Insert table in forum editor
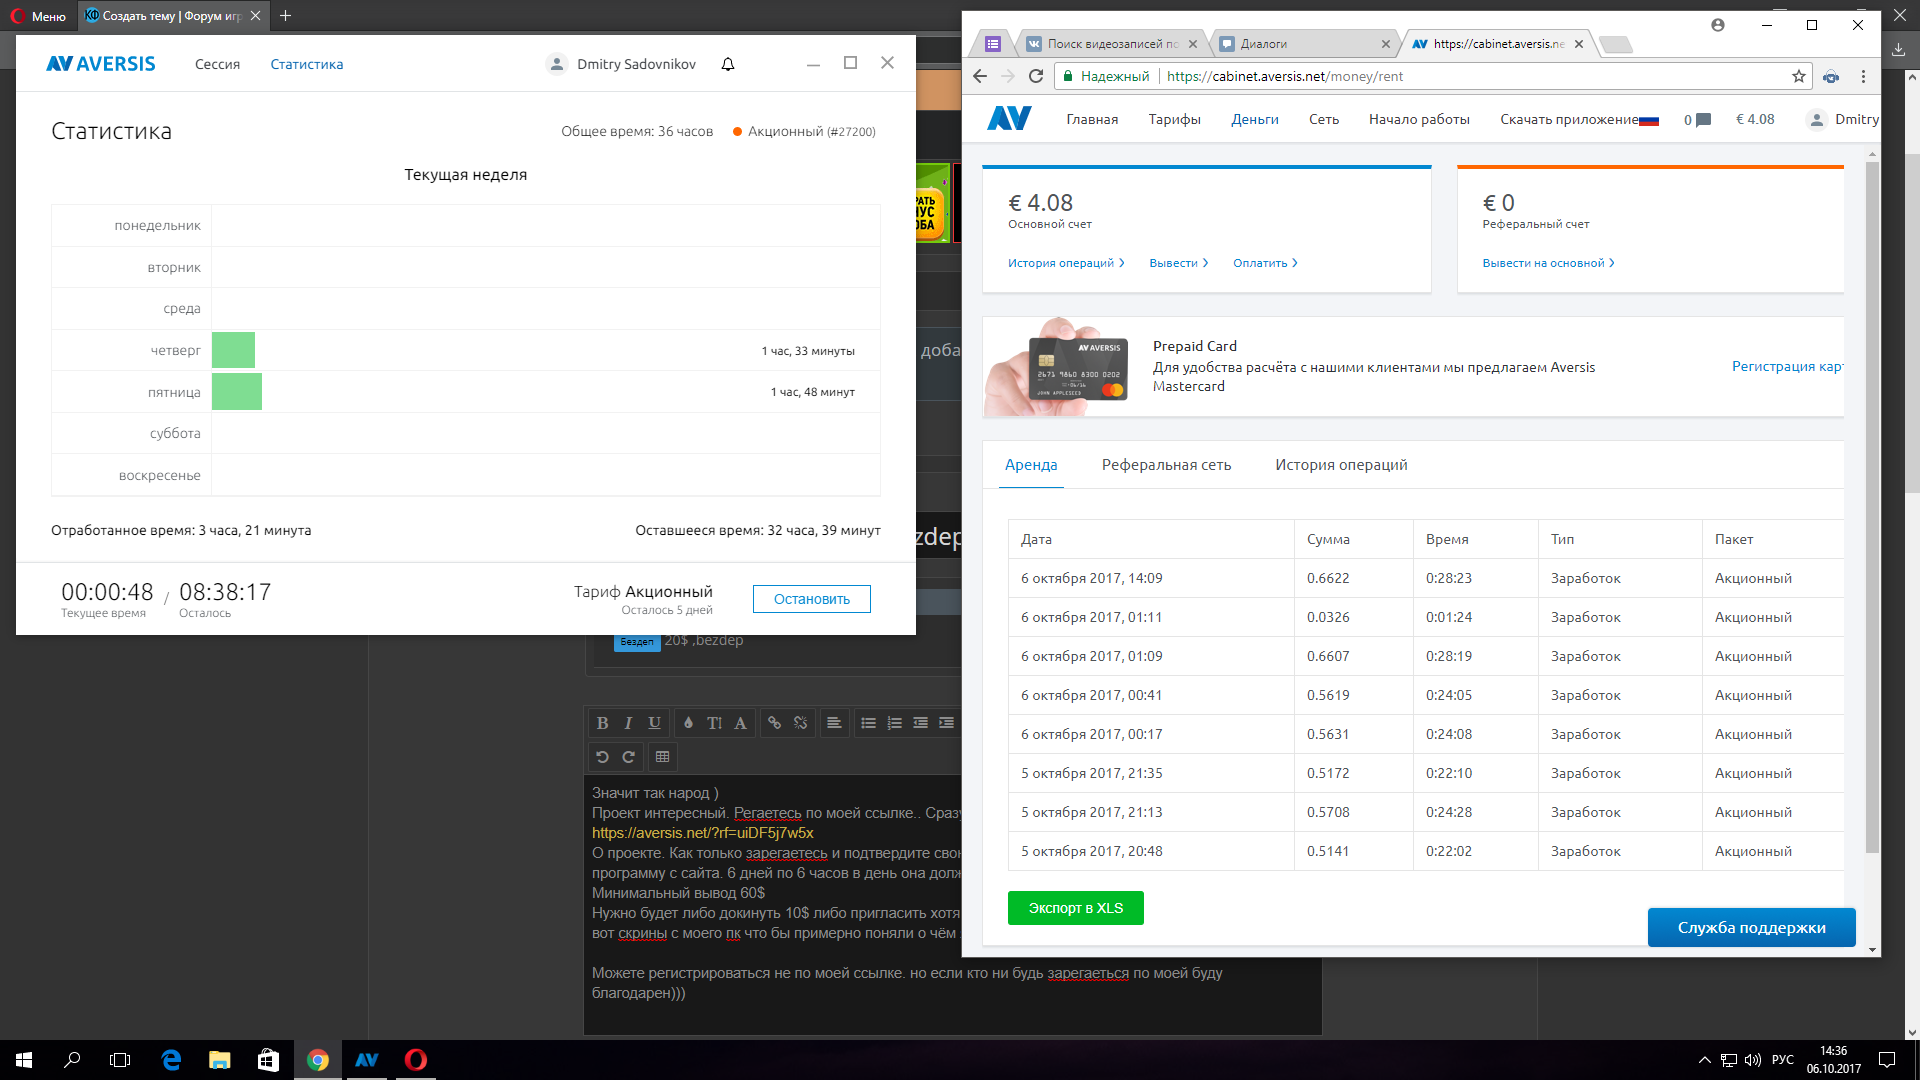This screenshot has width=1920, height=1080. (x=662, y=757)
